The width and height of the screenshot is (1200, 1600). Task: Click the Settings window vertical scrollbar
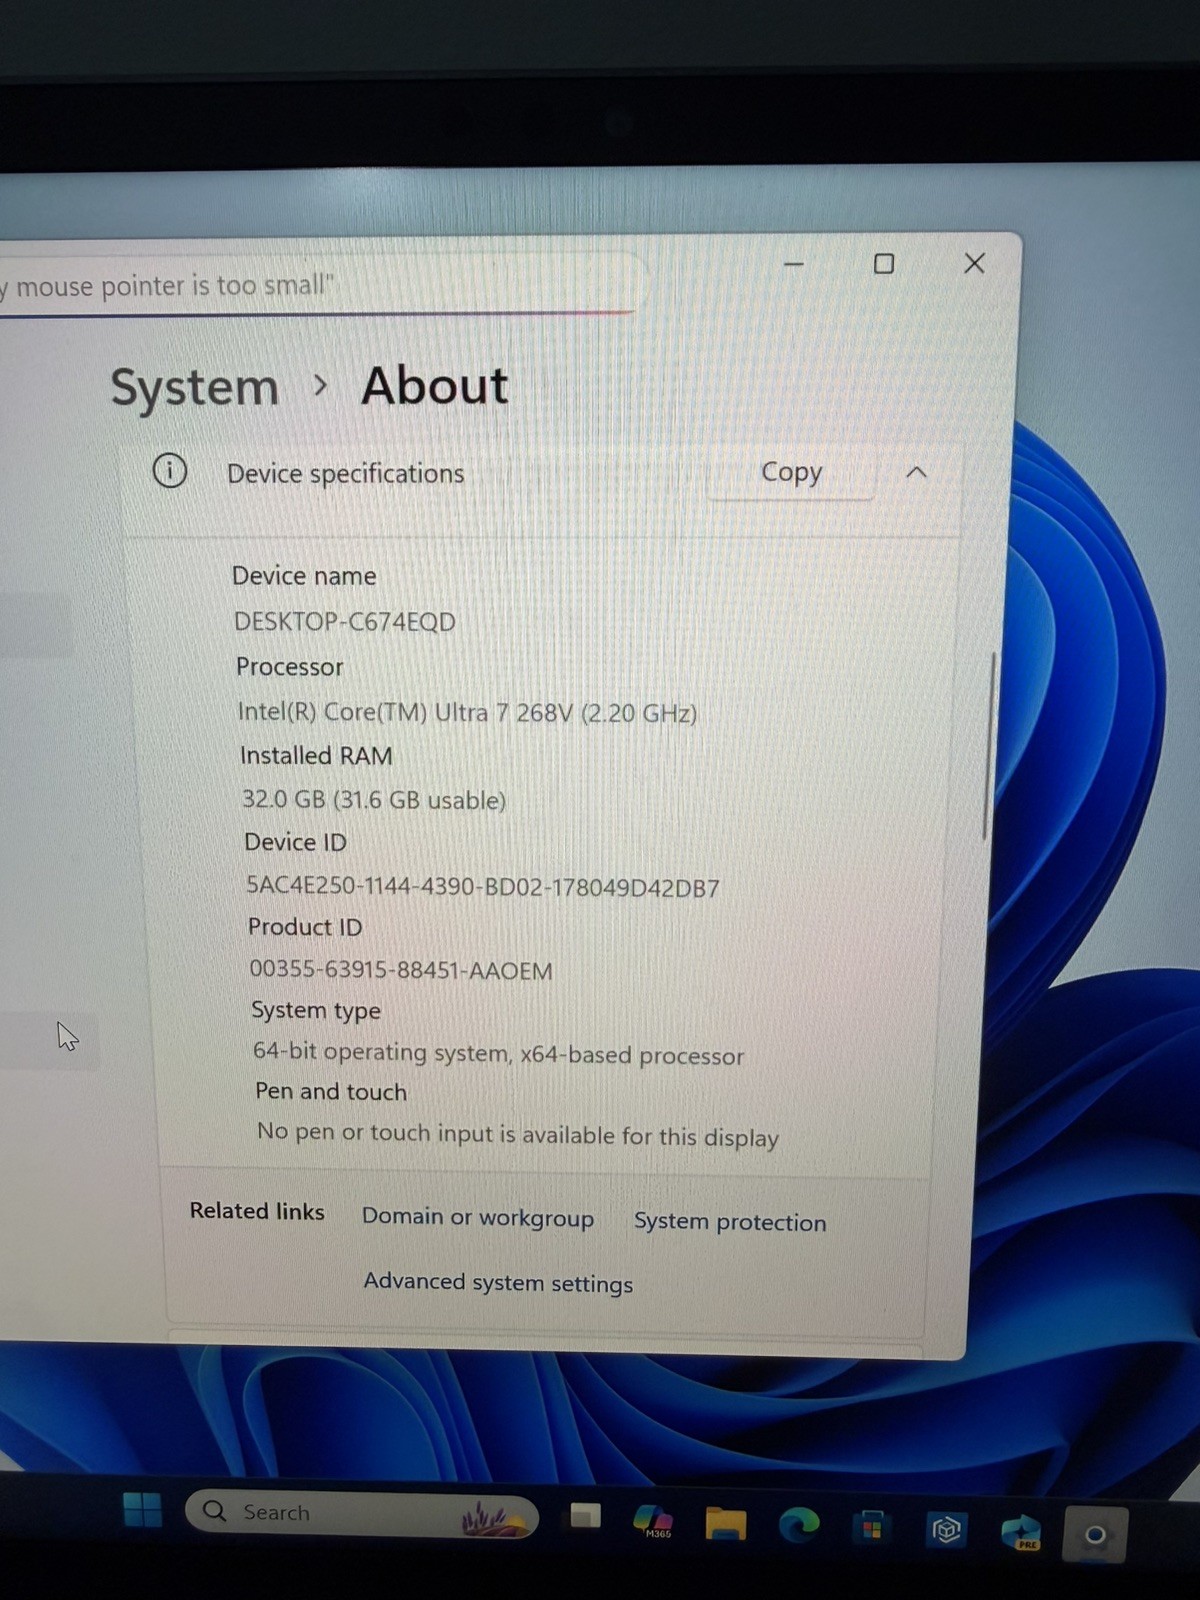(x=990, y=746)
